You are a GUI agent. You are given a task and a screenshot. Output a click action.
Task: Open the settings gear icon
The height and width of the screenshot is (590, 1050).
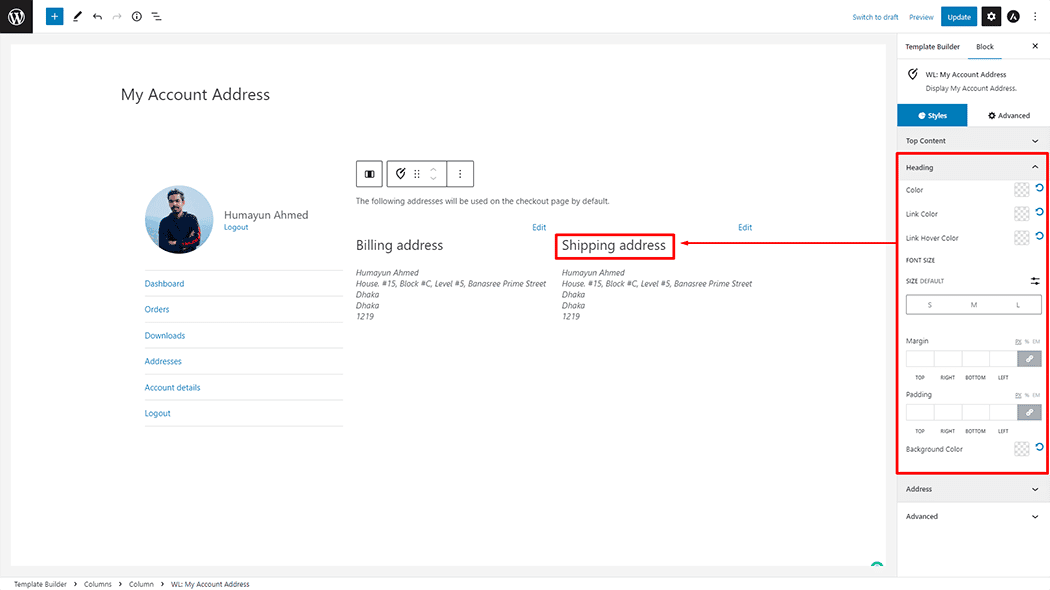point(991,17)
